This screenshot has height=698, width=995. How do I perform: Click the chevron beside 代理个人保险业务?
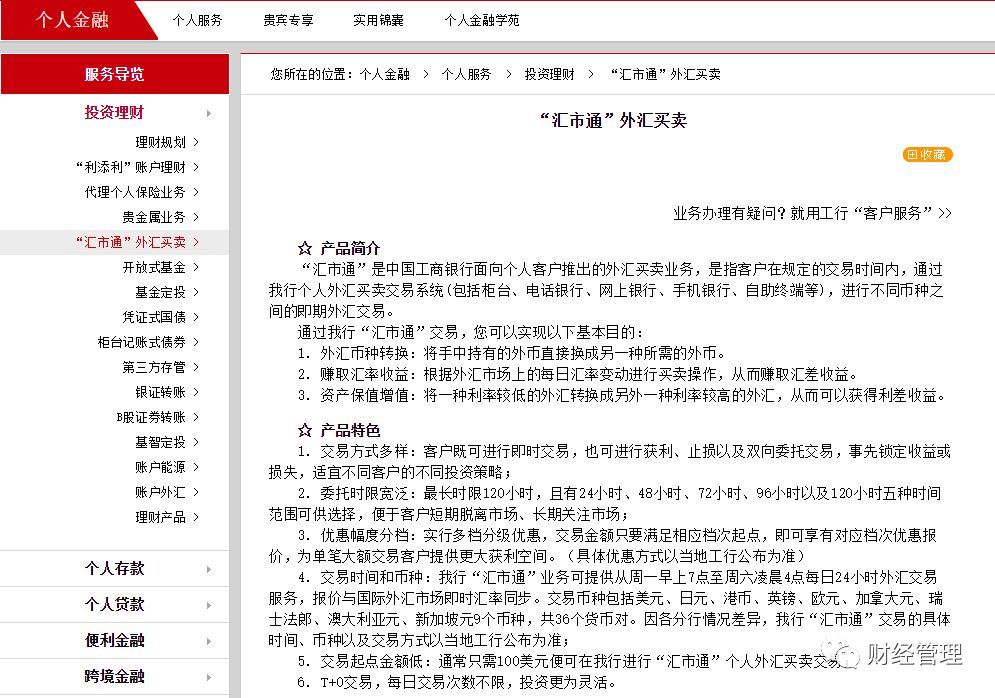(x=196, y=192)
